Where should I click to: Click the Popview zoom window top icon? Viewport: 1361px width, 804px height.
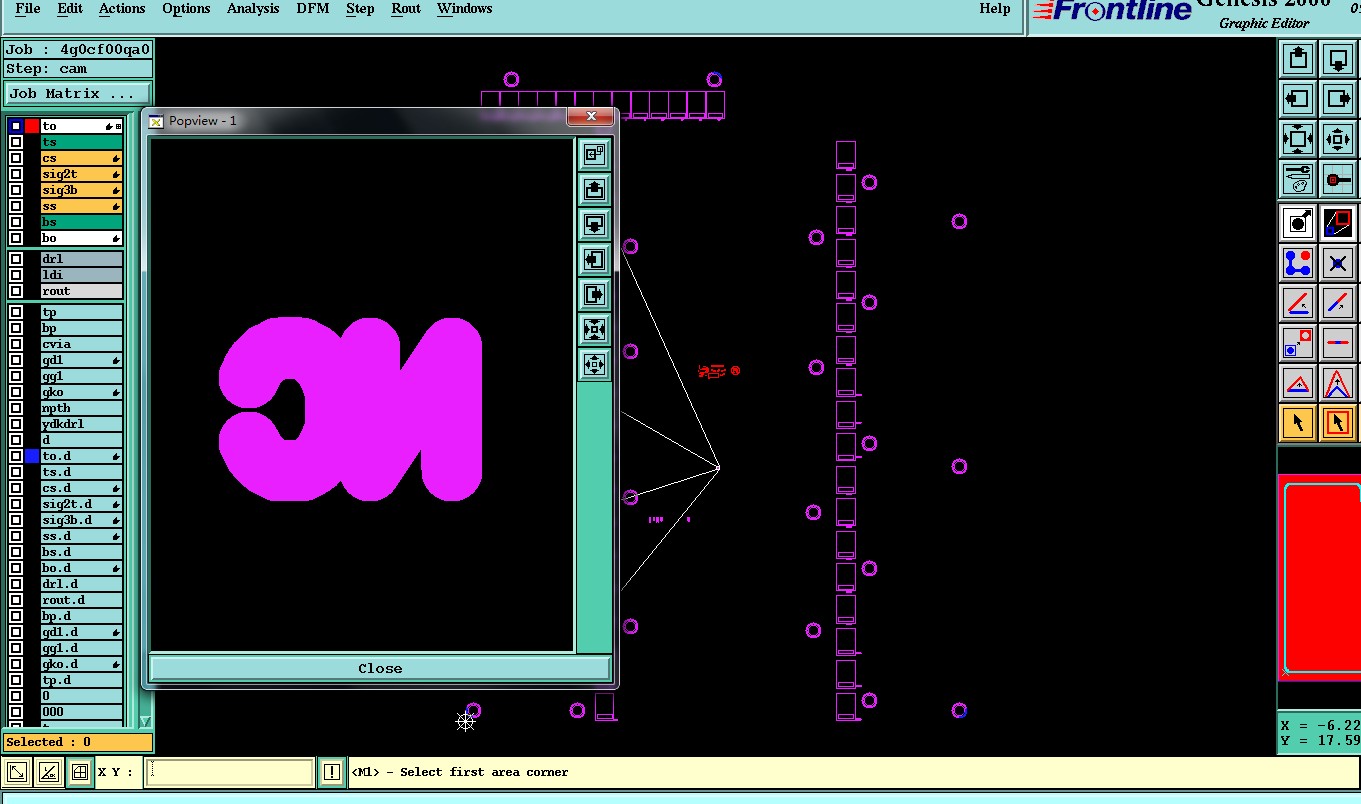[594, 155]
